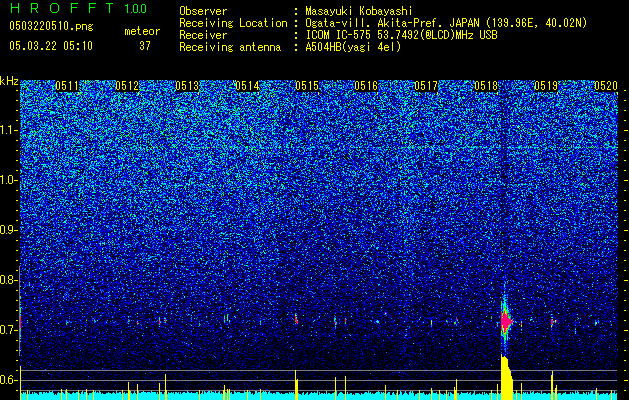This screenshot has height=400, width=629.
Task: Click observer name Masayuki Kobayashi
Action: point(359,12)
